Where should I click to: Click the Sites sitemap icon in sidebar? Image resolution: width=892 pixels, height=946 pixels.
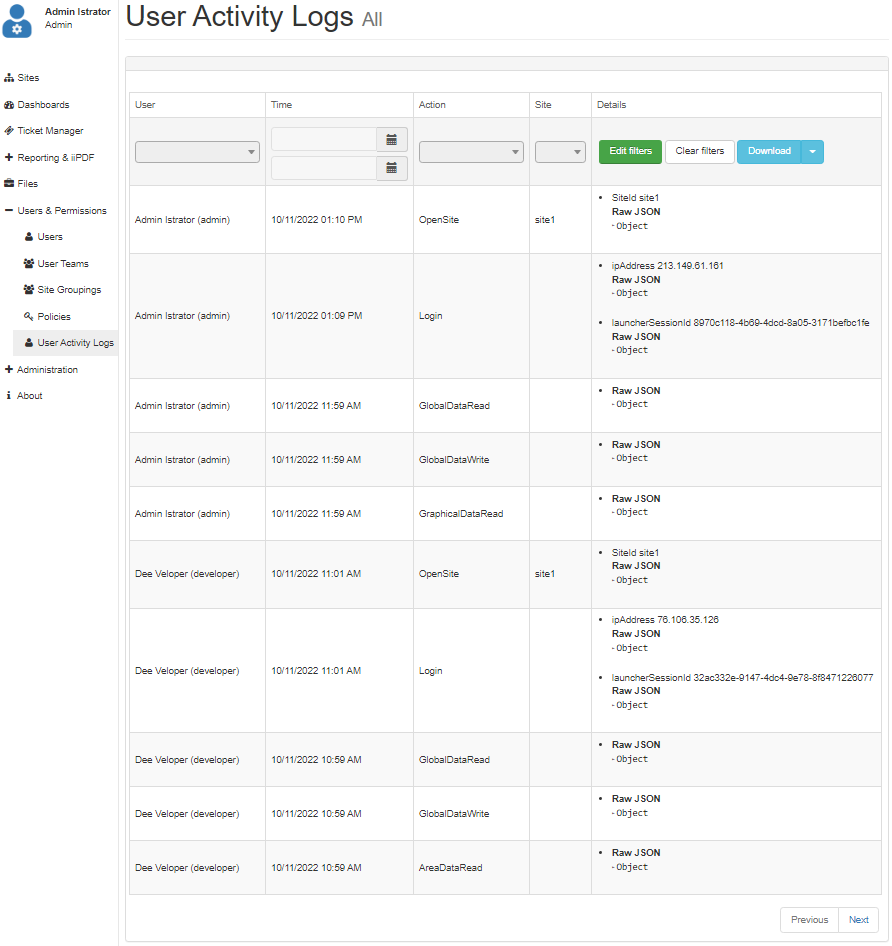8,78
